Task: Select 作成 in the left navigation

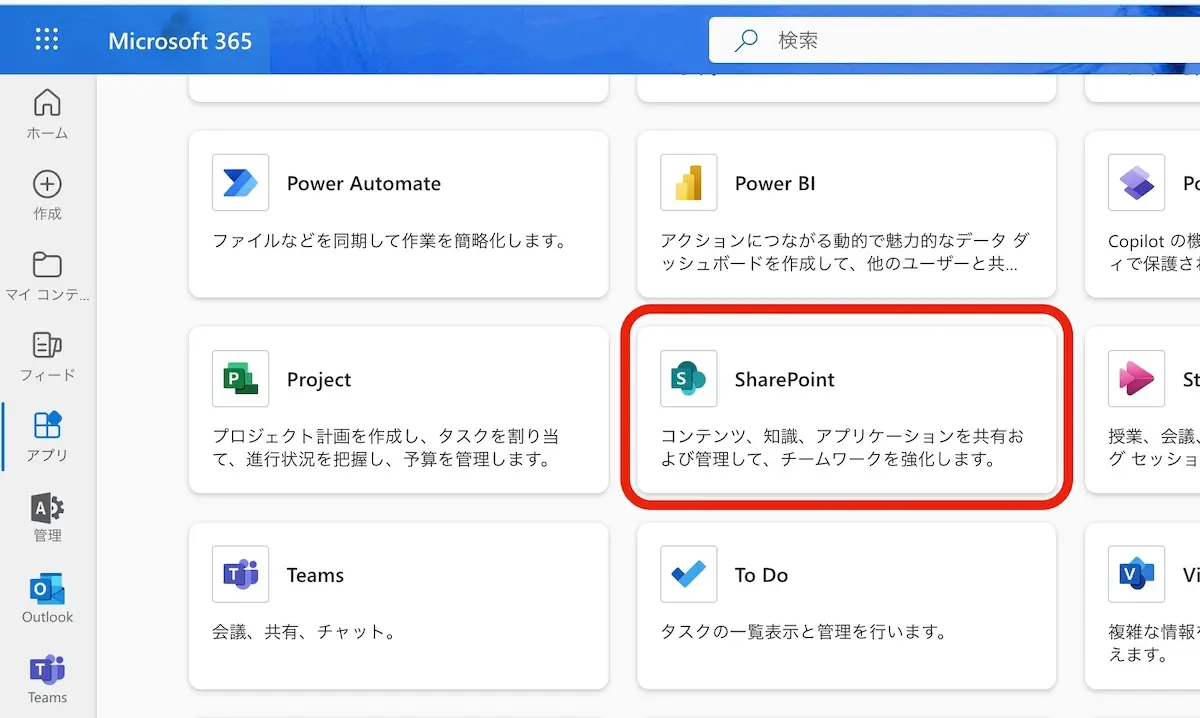Action: click(47, 195)
